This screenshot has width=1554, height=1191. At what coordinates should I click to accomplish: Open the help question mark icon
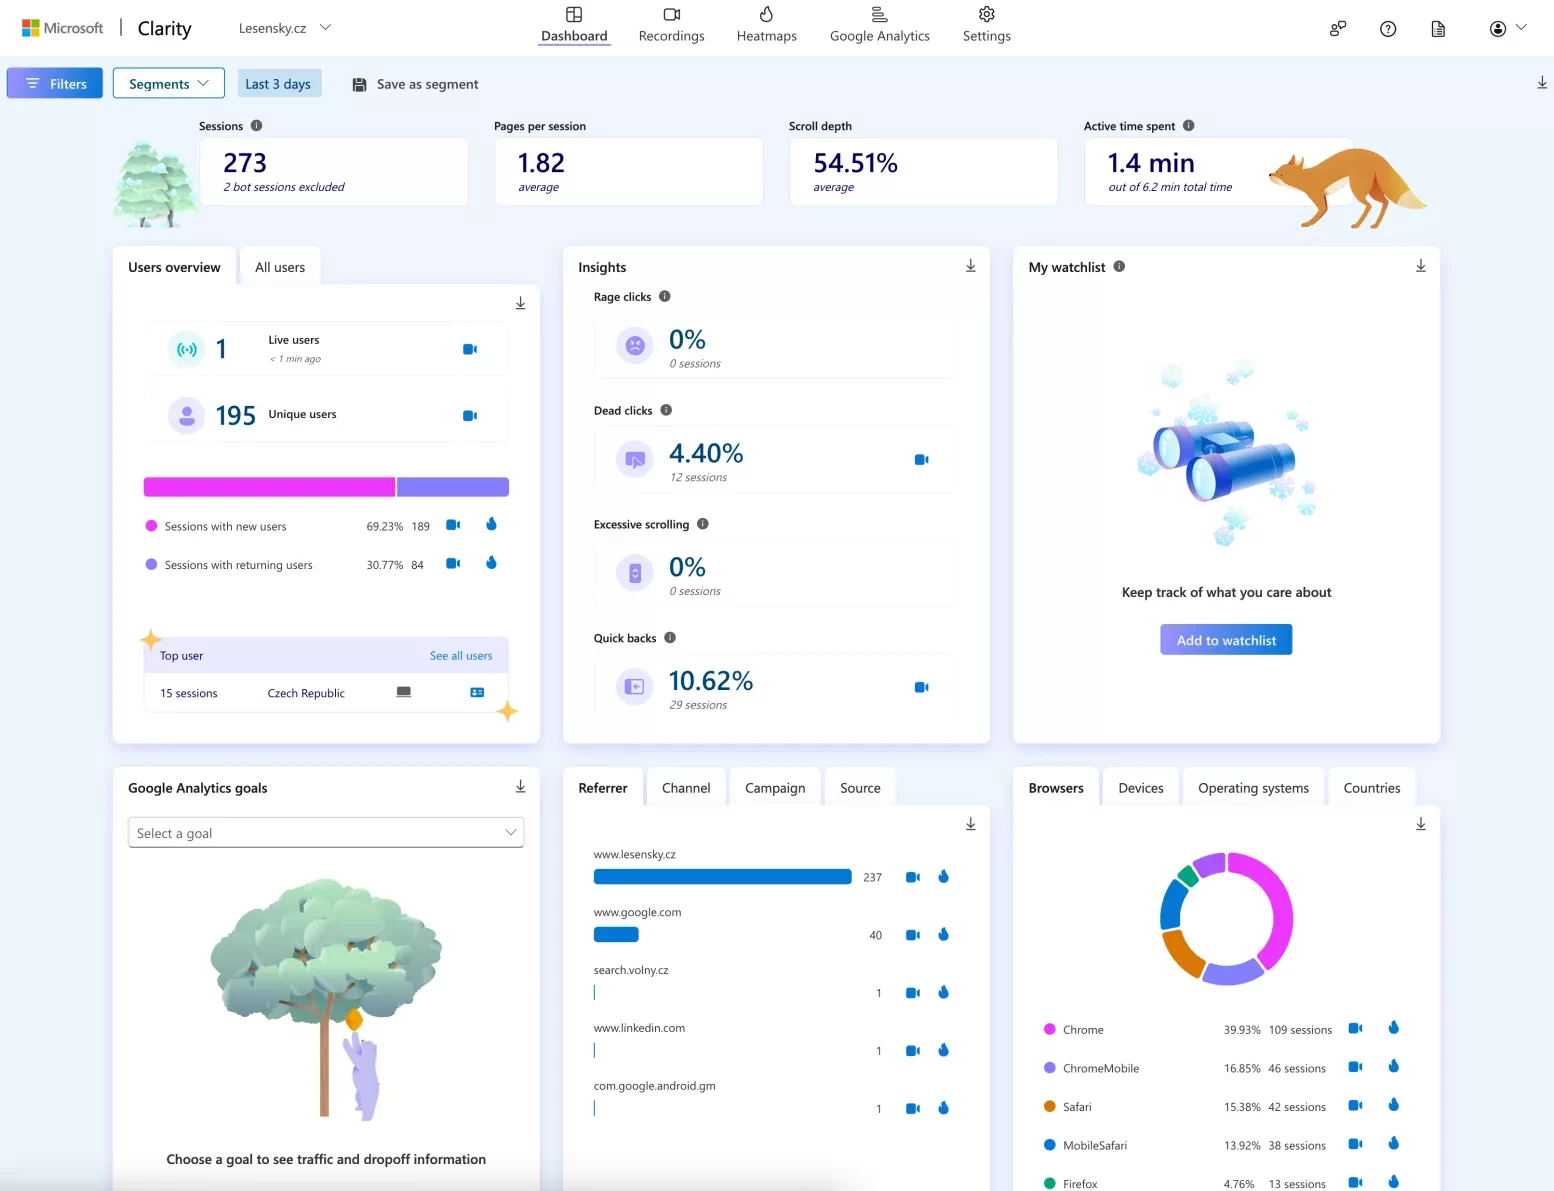coord(1388,29)
